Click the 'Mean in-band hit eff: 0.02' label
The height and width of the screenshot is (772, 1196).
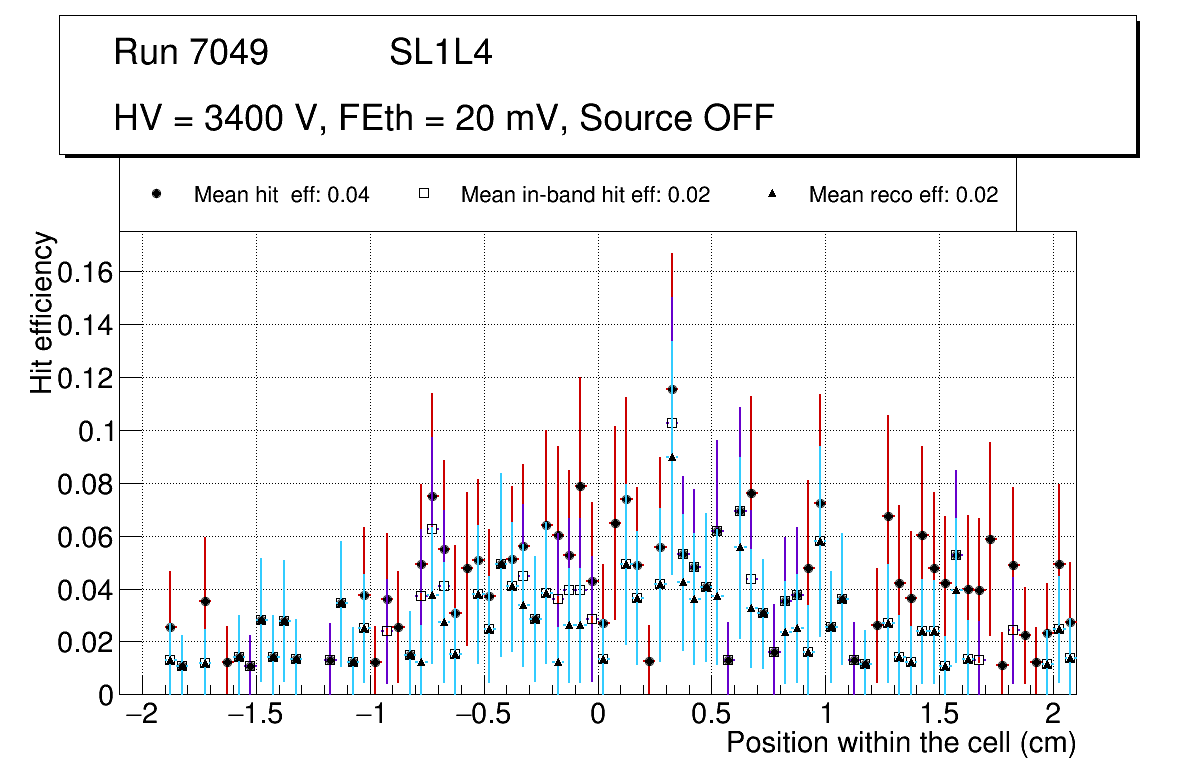(585, 195)
